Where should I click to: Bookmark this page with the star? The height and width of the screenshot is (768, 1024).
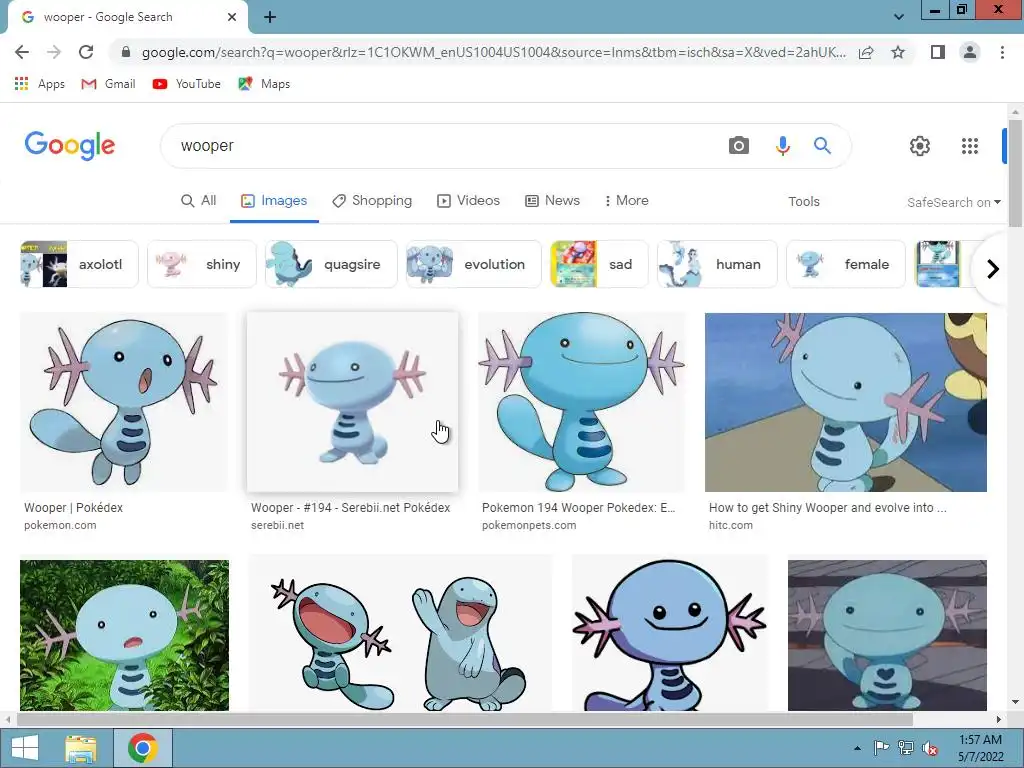898,52
